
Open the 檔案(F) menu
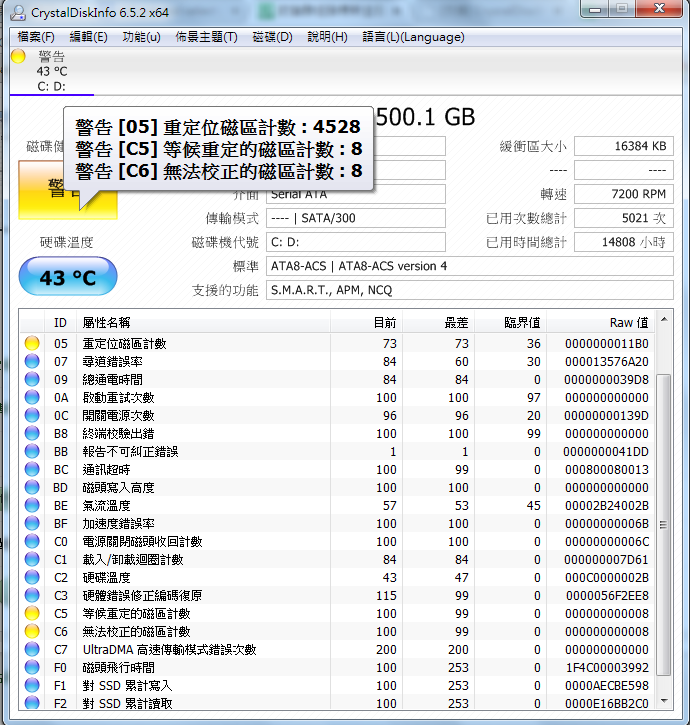(x=36, y=37)
